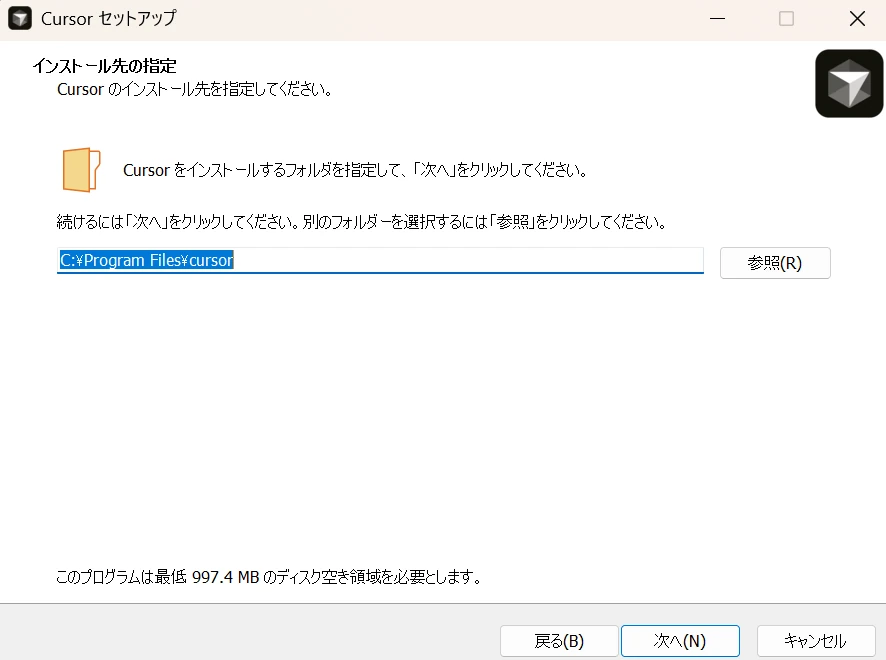
Task: Click the maximize icon in the title bar
Action: [x=787, y=18]
